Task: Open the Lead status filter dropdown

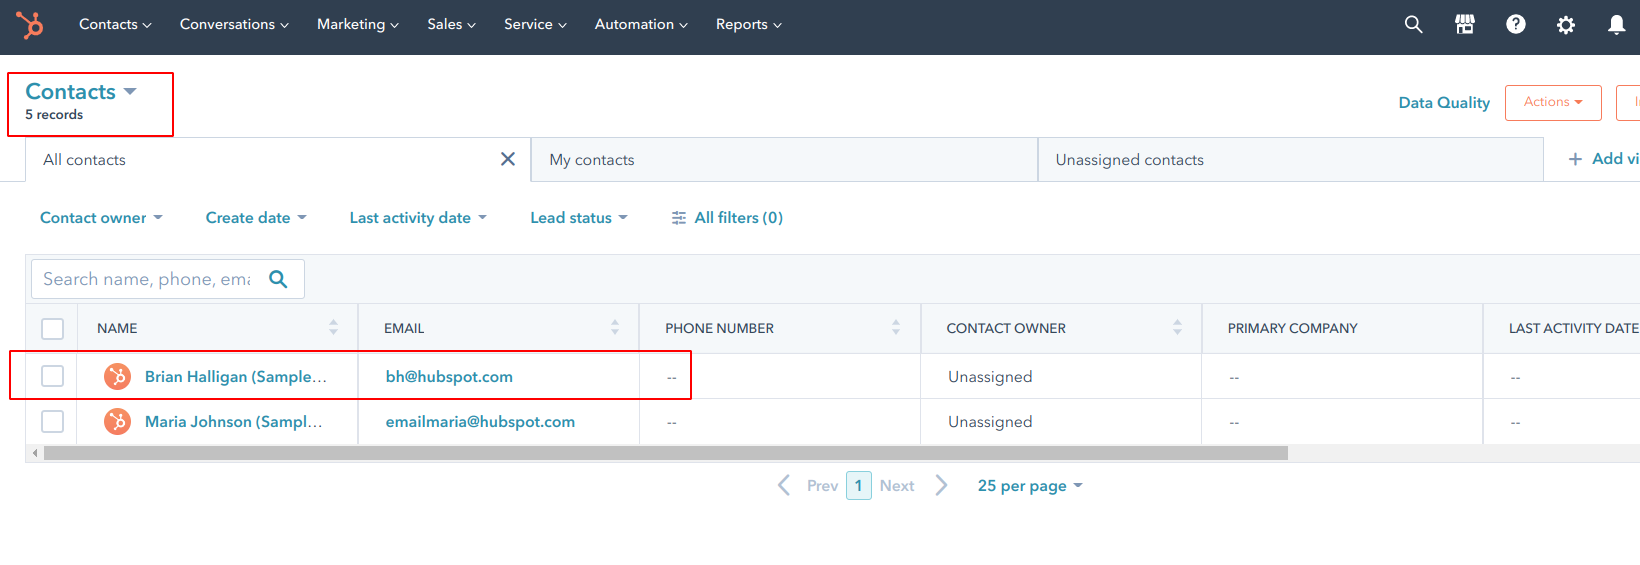Action: click(579, 217)
